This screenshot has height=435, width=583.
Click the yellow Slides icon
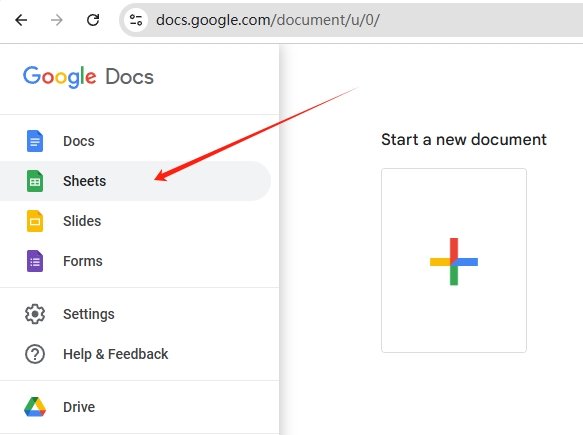(x=35, y=221)
